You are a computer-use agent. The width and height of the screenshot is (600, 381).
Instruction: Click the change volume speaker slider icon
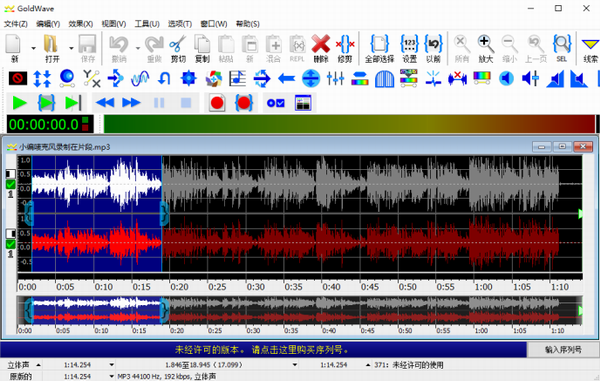(x=530, y=78)
